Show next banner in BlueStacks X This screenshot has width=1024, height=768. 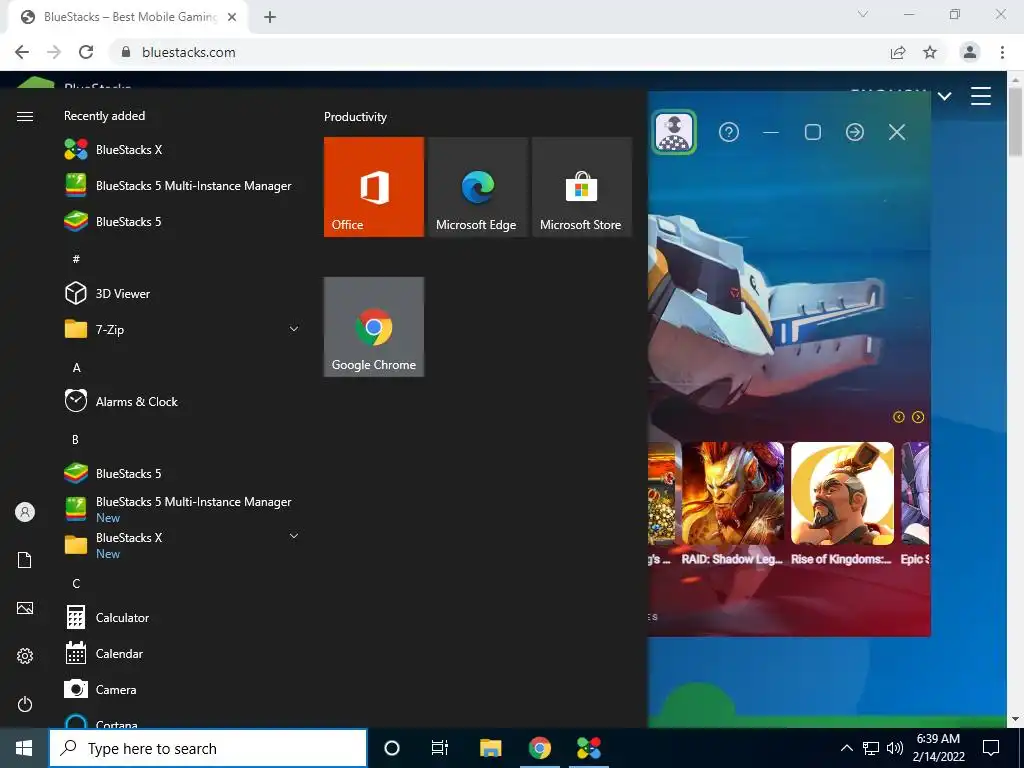click(918, 417)
